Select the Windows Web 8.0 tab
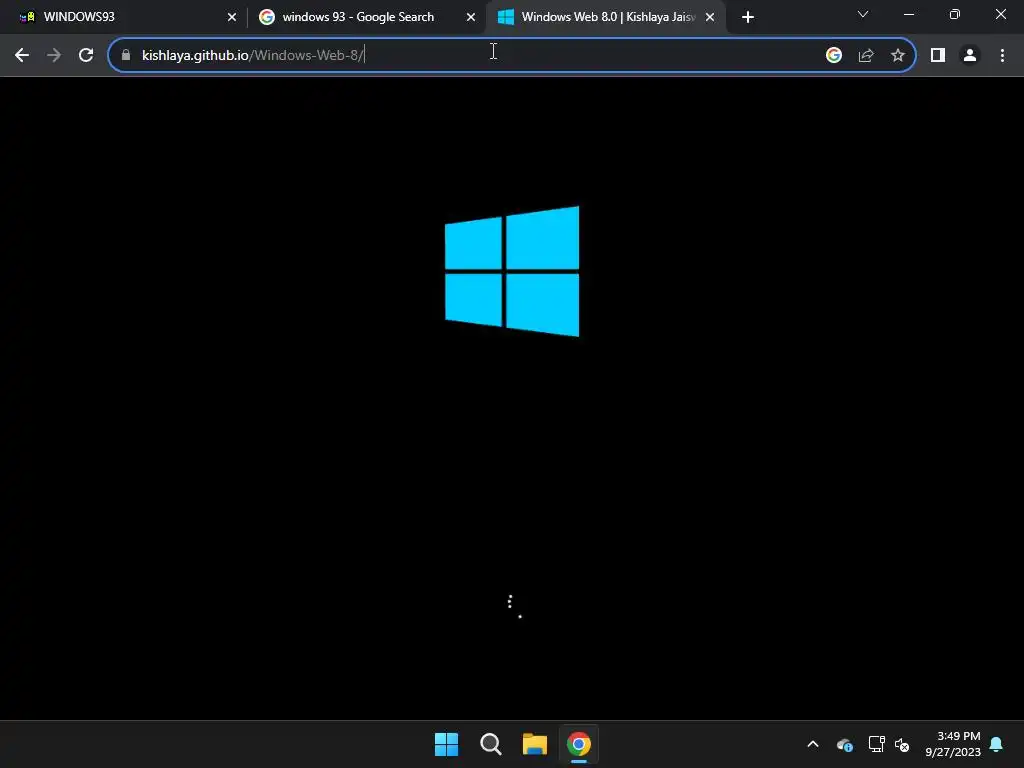The image size is (1024, 768). [x=605, y=17]
